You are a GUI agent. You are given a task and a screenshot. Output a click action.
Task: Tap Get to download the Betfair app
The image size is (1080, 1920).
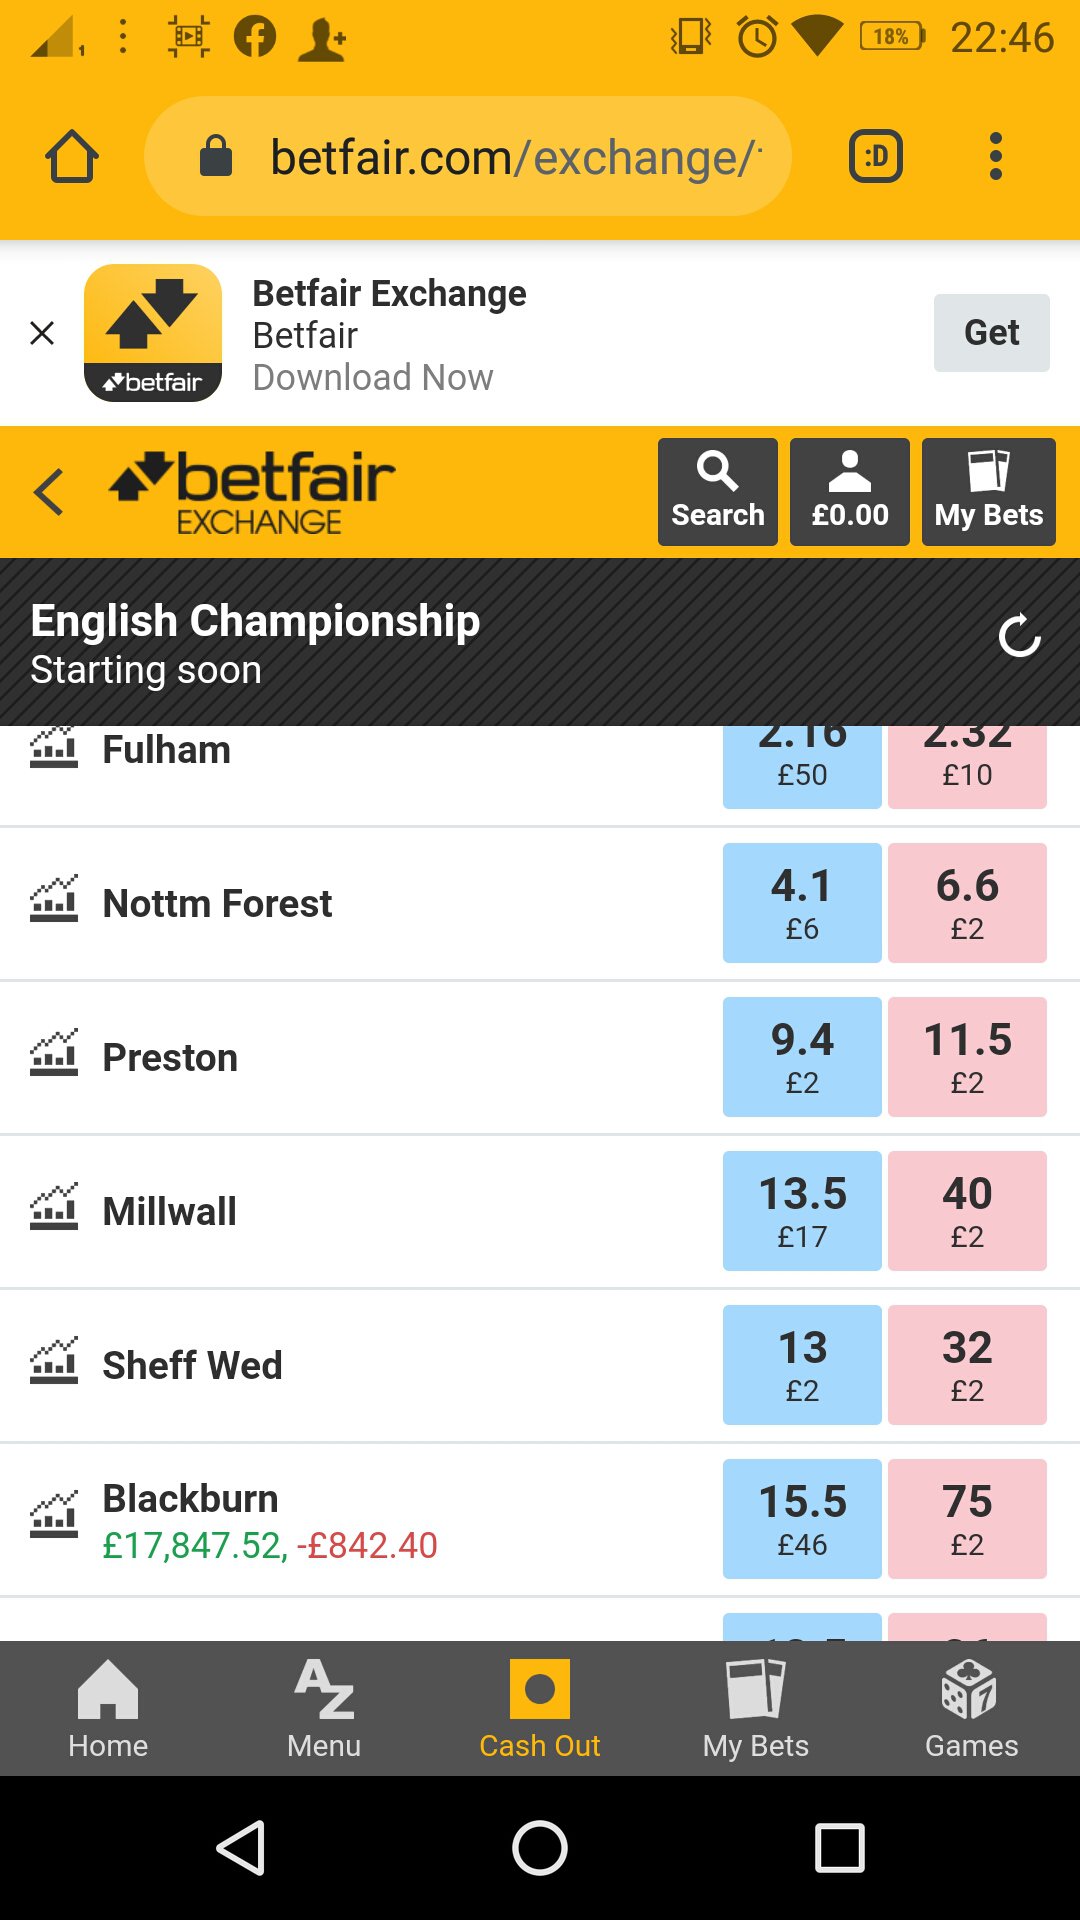coord(992,333)
